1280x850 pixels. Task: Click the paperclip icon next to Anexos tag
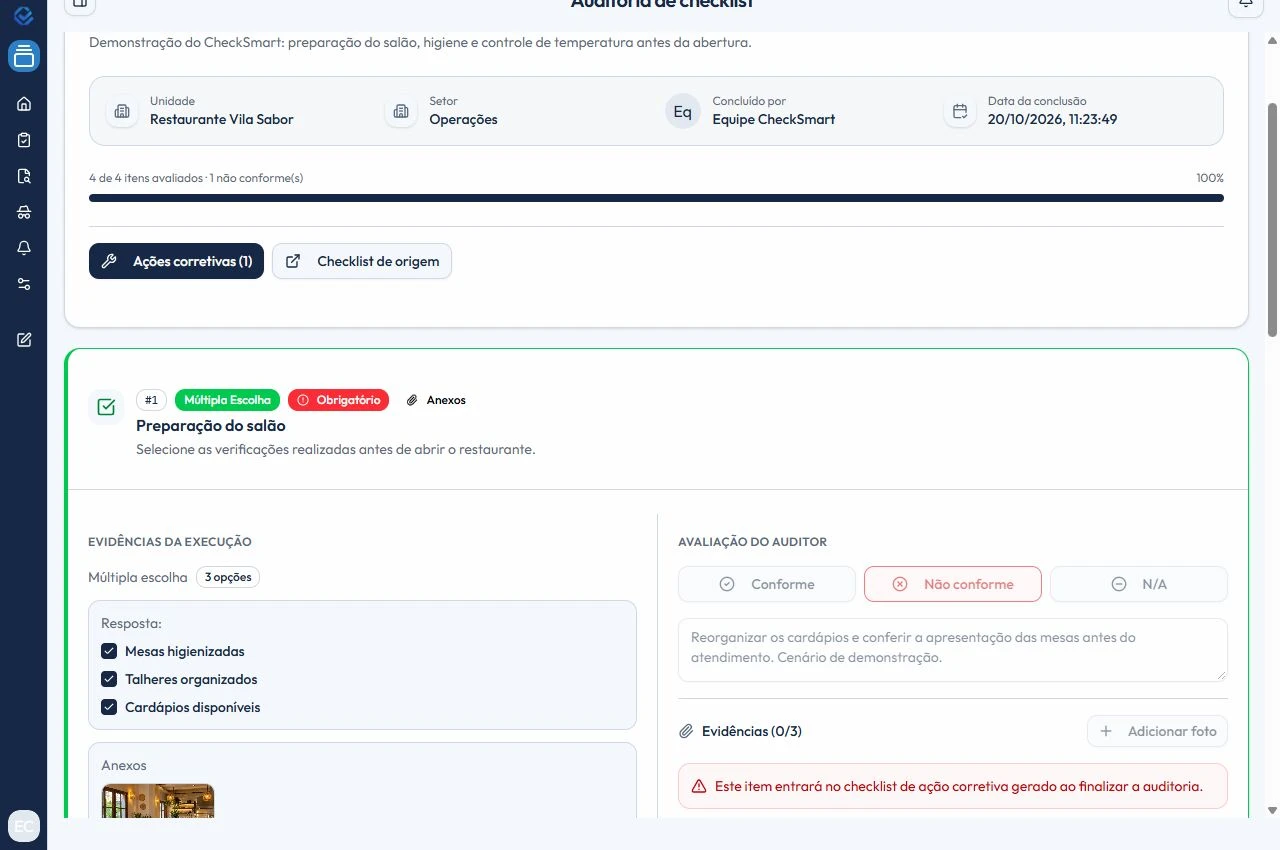(x=412, y=400)
